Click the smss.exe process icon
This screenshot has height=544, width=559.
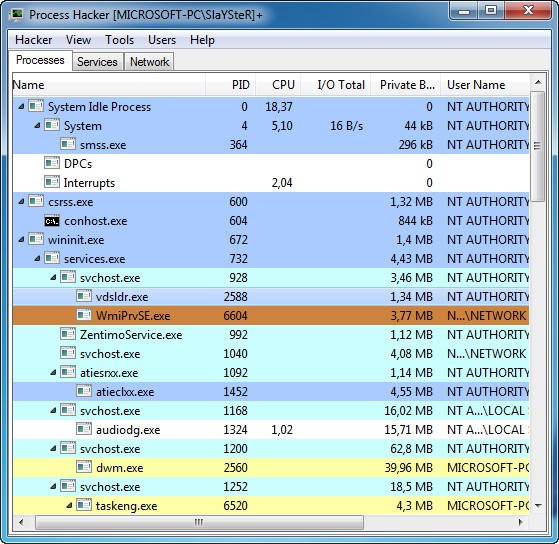(68, 145)
